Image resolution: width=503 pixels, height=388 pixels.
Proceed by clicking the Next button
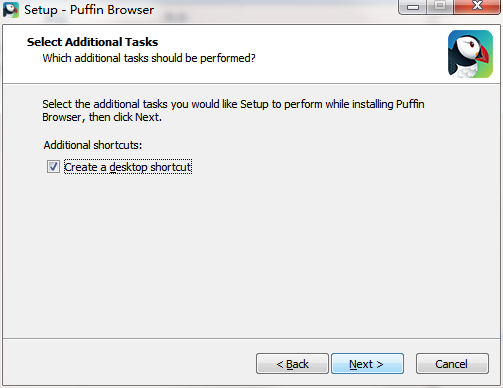[x=367, y=364]
